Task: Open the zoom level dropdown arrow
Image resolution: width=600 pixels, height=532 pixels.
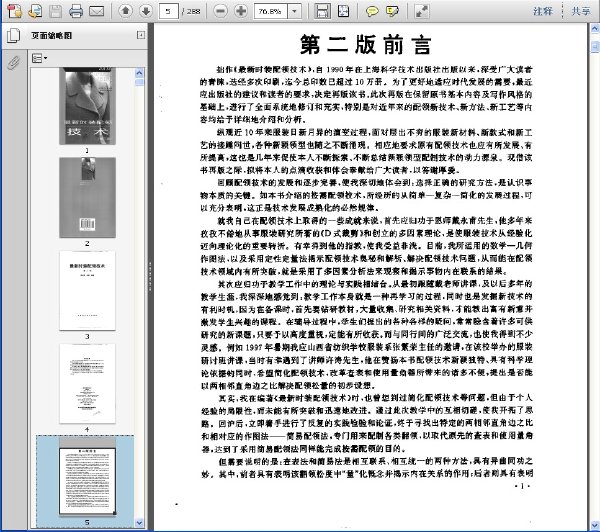Action: click(x=294, y=11)
